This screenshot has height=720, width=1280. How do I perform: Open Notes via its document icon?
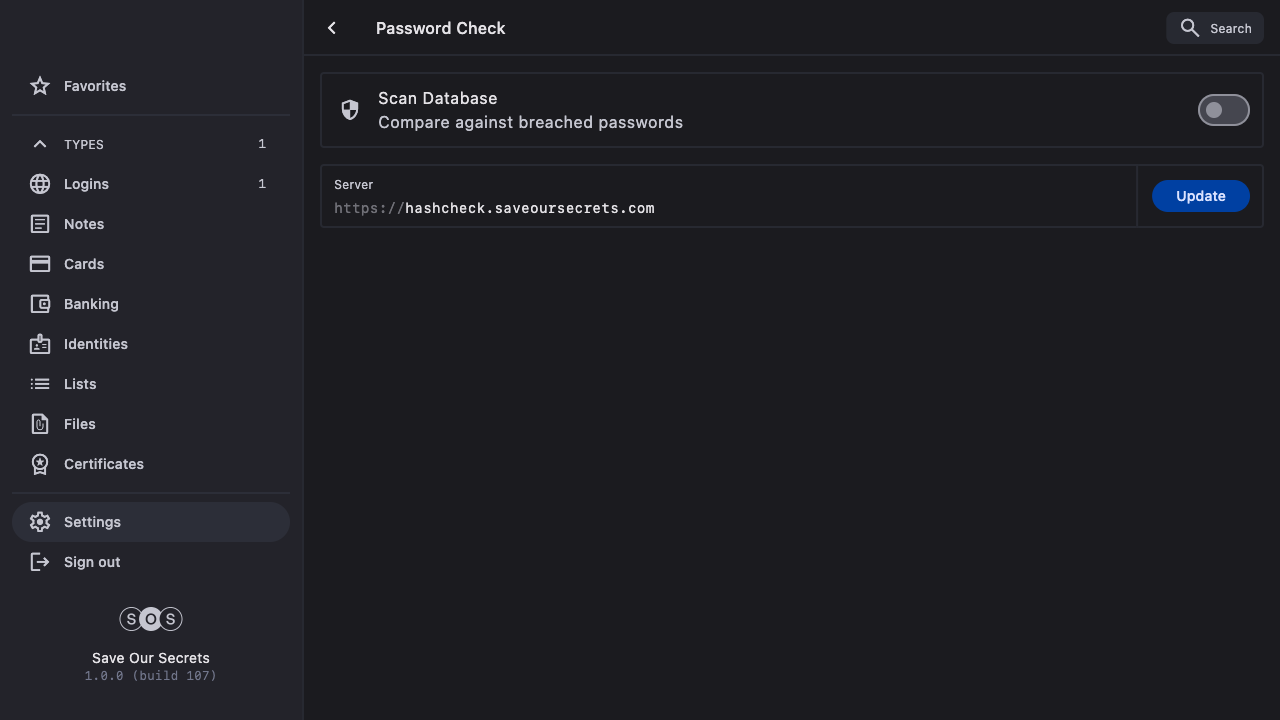(x=40, y=224)
